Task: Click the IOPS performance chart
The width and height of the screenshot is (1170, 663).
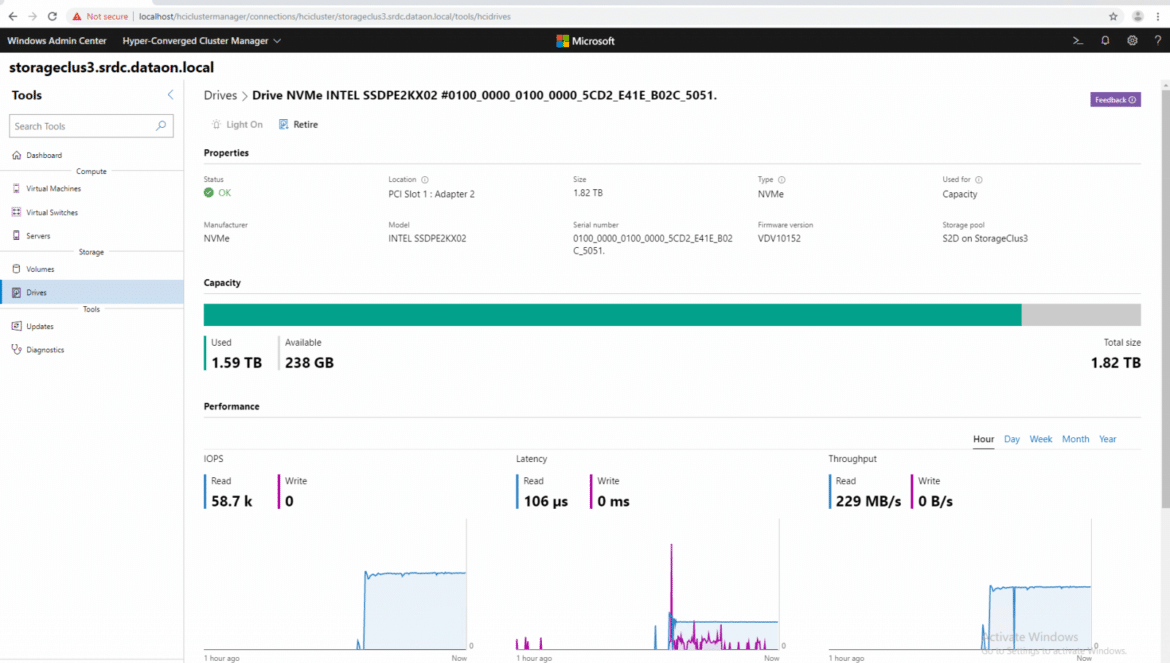Action: coord(336,585)
